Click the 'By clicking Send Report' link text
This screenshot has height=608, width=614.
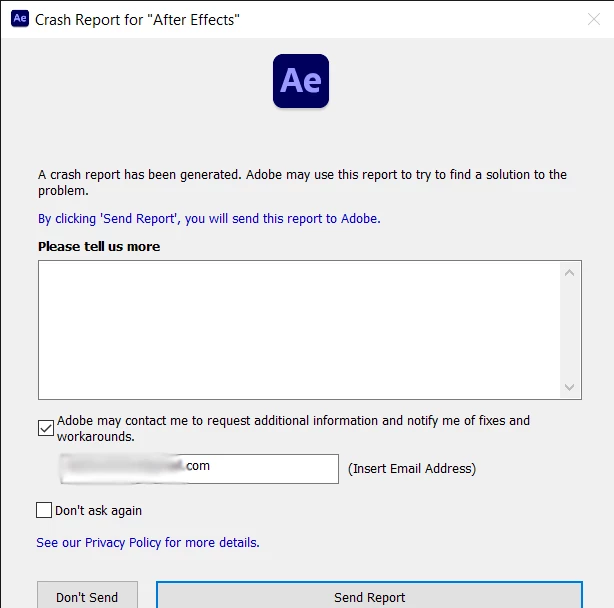click(209, 218)
